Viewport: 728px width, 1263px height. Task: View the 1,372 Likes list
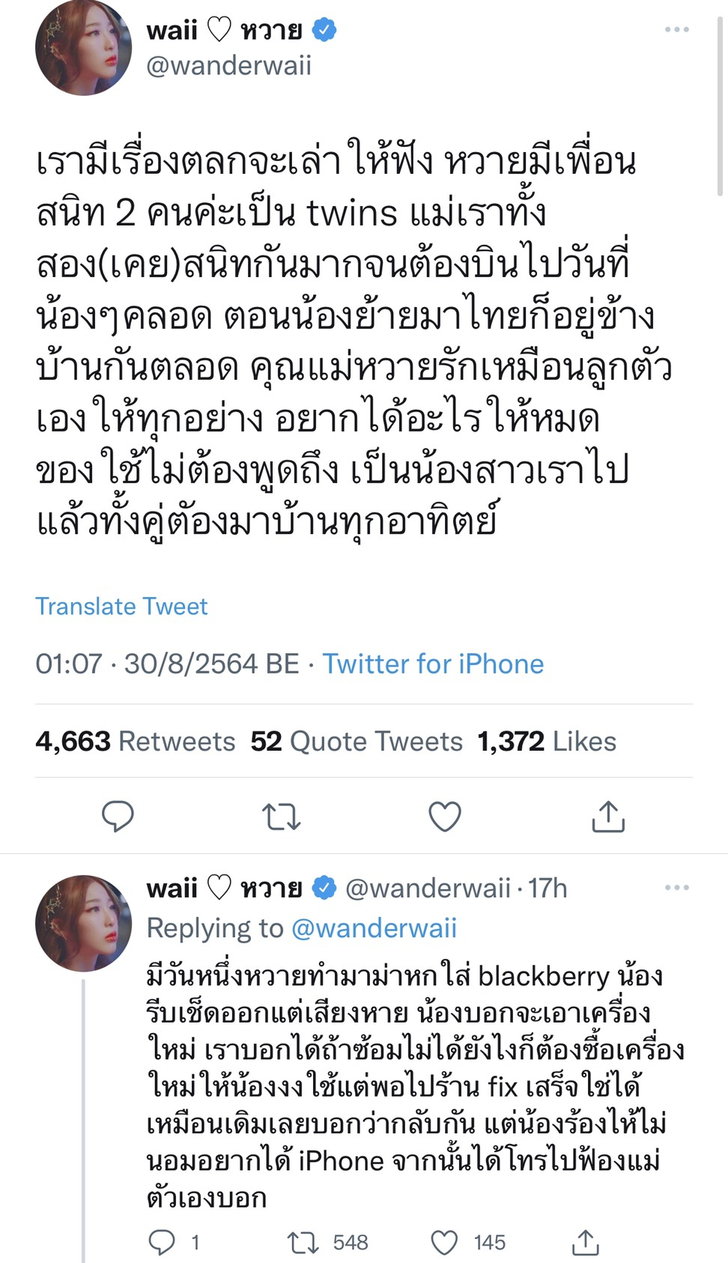click(546, 741)
